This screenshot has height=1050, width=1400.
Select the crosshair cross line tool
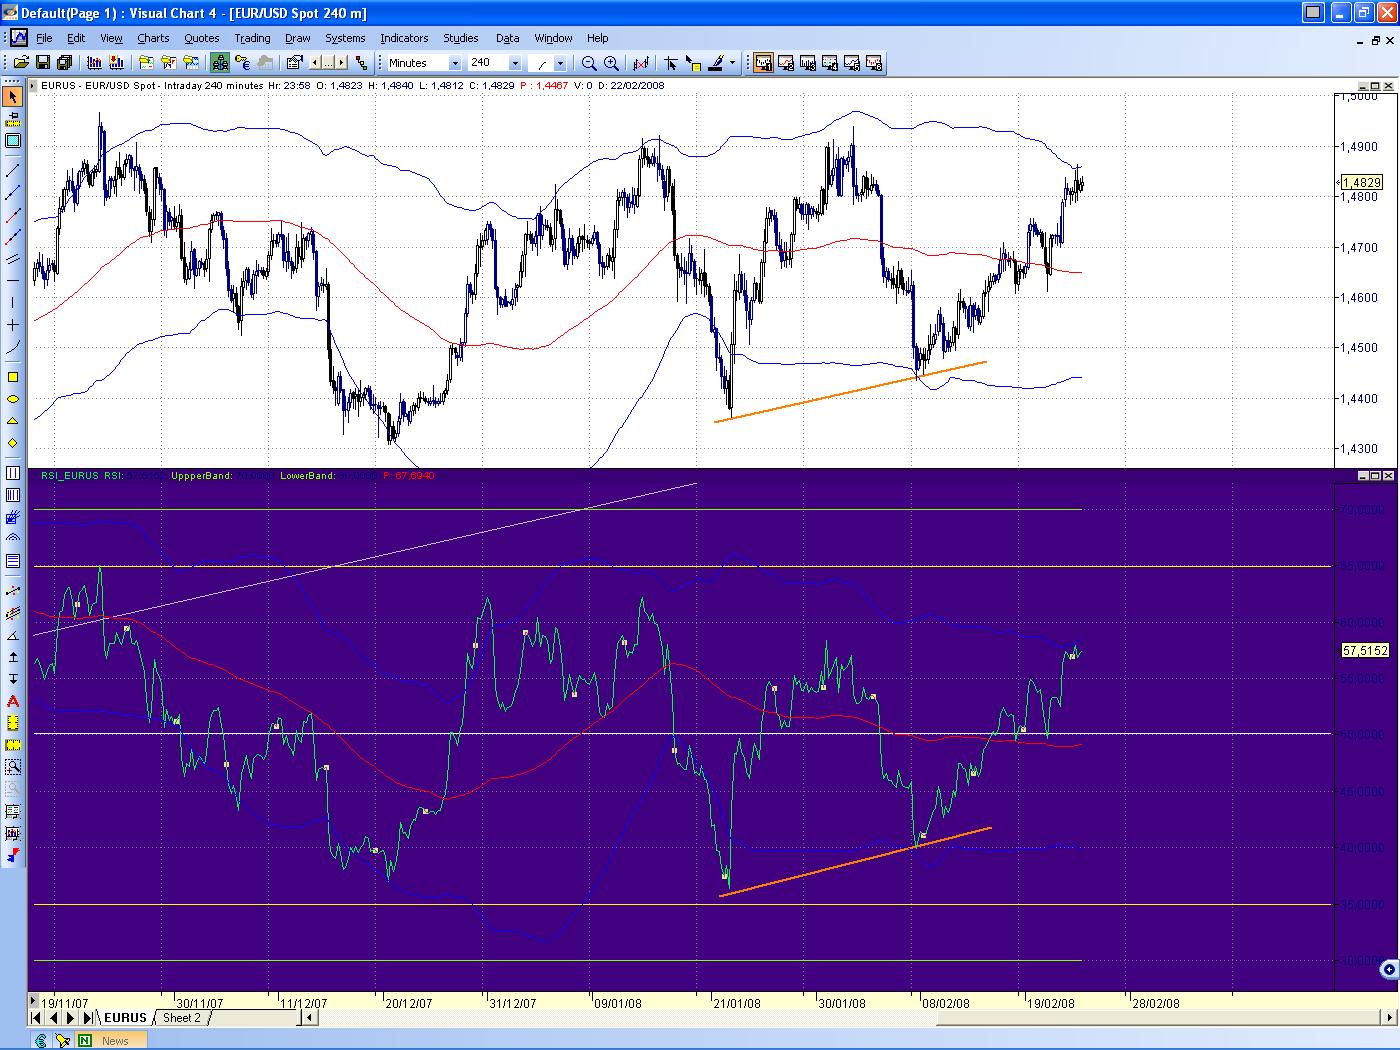coord(13,325)
